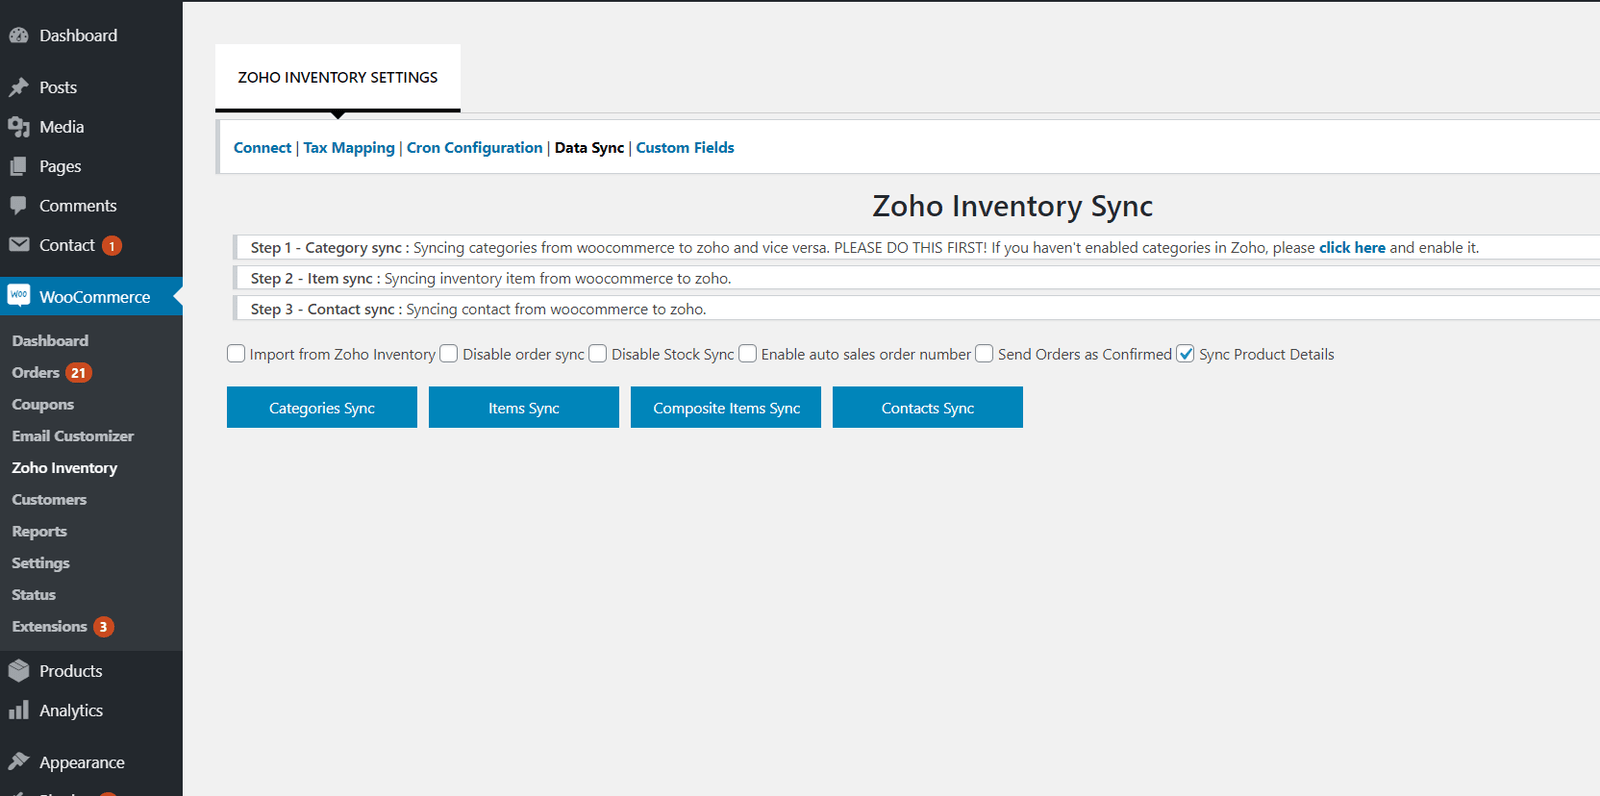
Task: Click the Pages icon in sidebar
Action: [18, 166]
